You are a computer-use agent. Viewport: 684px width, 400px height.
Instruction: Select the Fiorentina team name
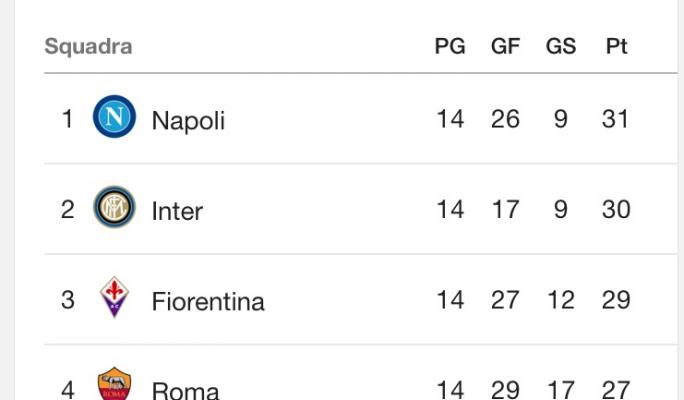pyautogui.click(x=208, y=301)
